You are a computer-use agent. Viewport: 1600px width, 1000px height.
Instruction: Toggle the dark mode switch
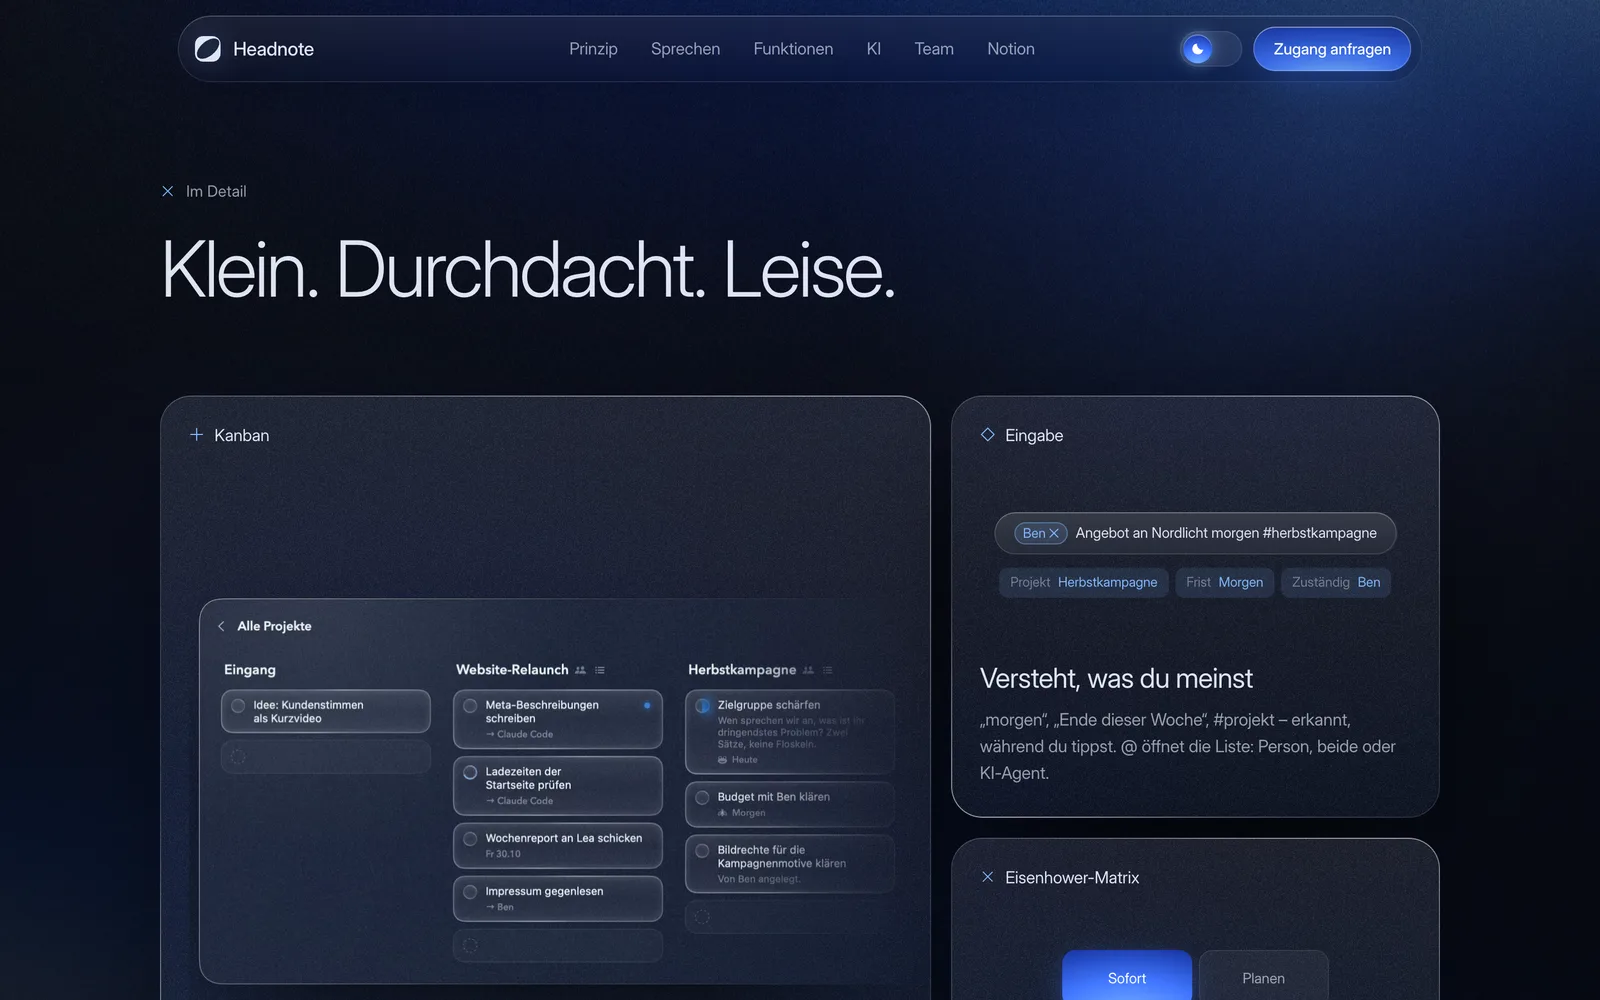(x=1210, y=49)
